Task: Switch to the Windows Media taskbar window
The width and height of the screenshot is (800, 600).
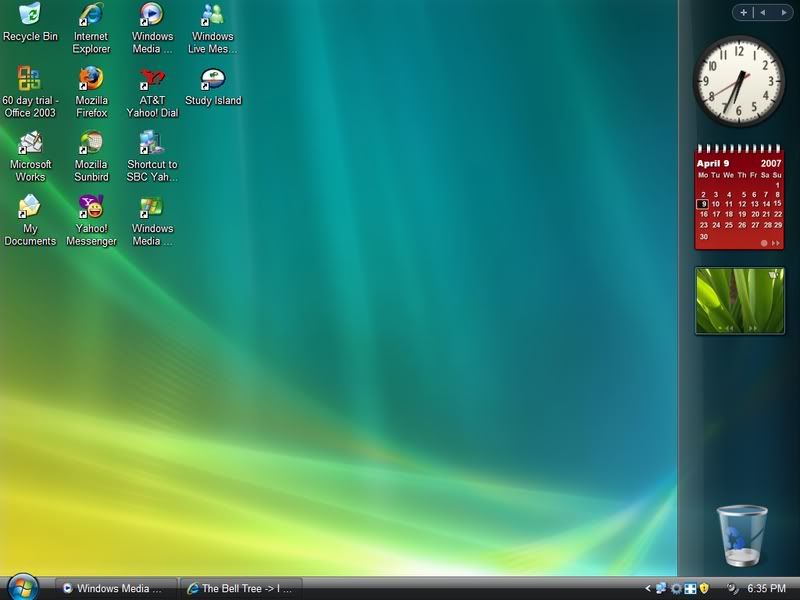Action: pos(115,589)
